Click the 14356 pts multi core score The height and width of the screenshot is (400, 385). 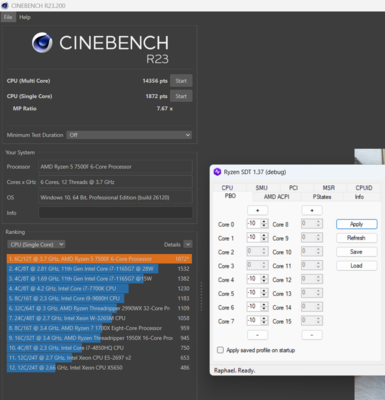tap(155, 81)
